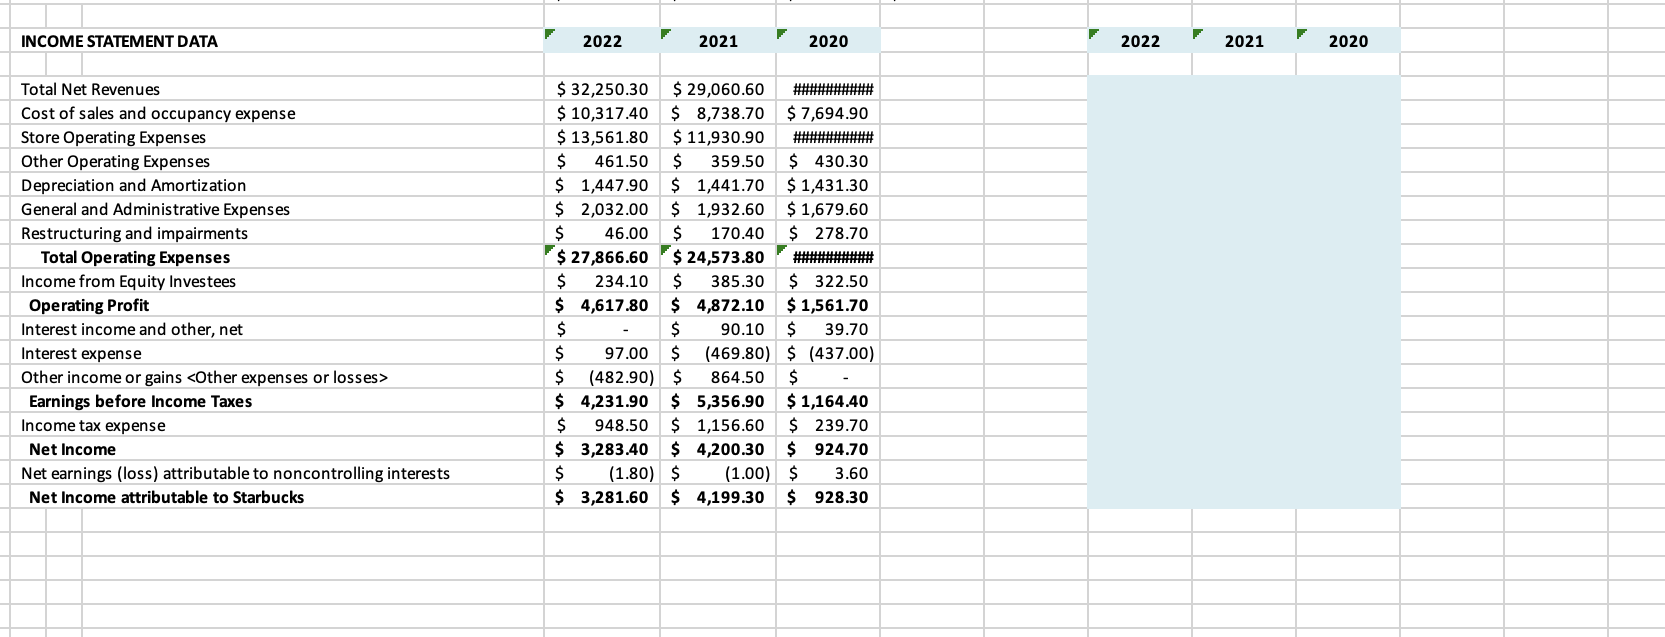Click the 4,231.90 earnings before taxes cell

(x=602, y=401)
